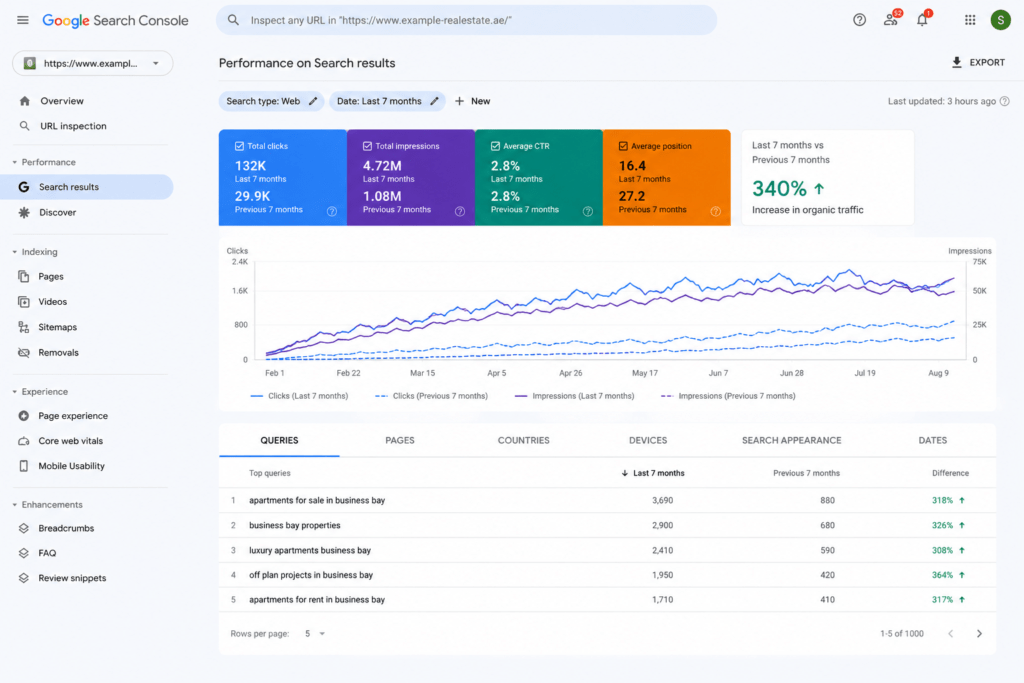Screen dimensions: 1024x683
Task: Open the help question mark icon
Action: point(859,20)
